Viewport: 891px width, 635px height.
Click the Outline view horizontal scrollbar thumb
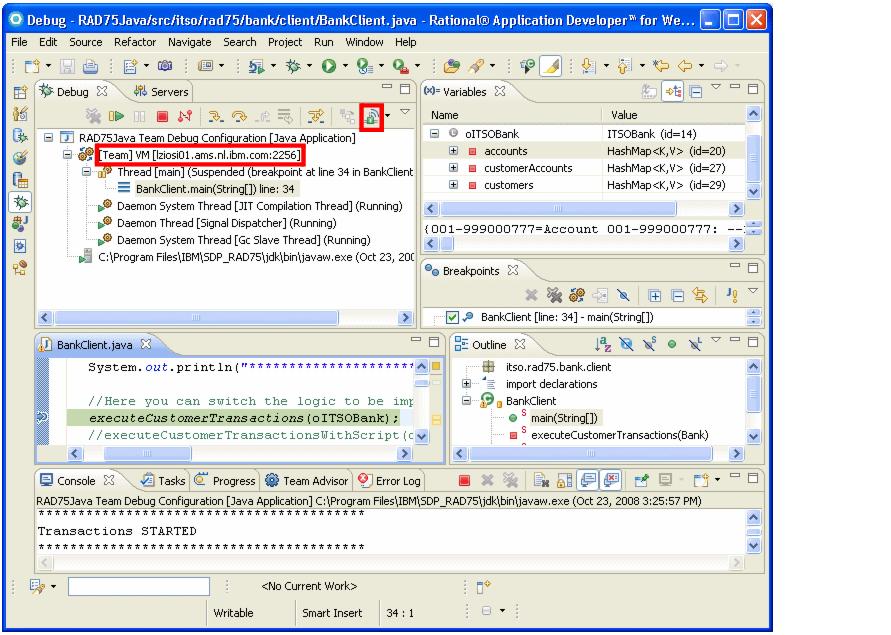[590, 453]
